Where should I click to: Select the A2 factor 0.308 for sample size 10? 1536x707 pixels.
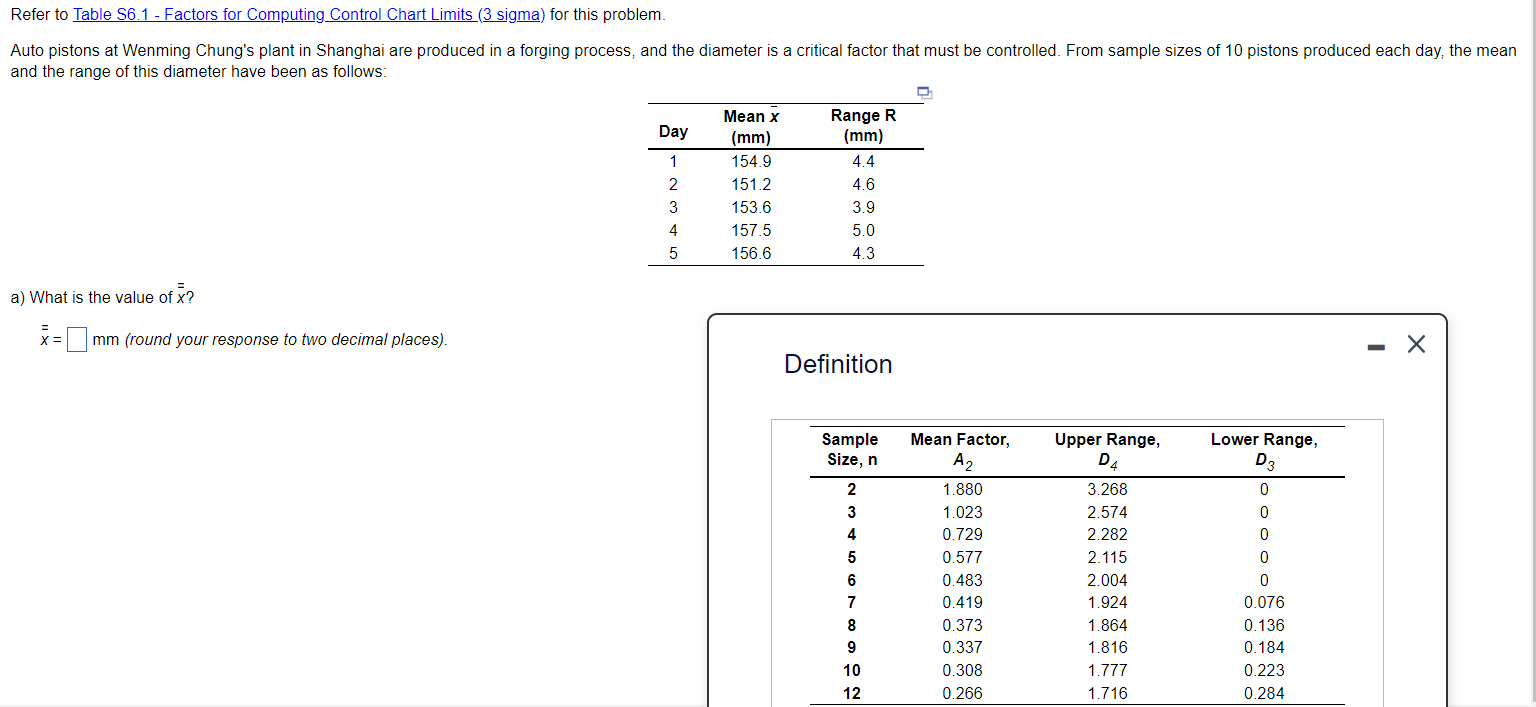(960, 670)
